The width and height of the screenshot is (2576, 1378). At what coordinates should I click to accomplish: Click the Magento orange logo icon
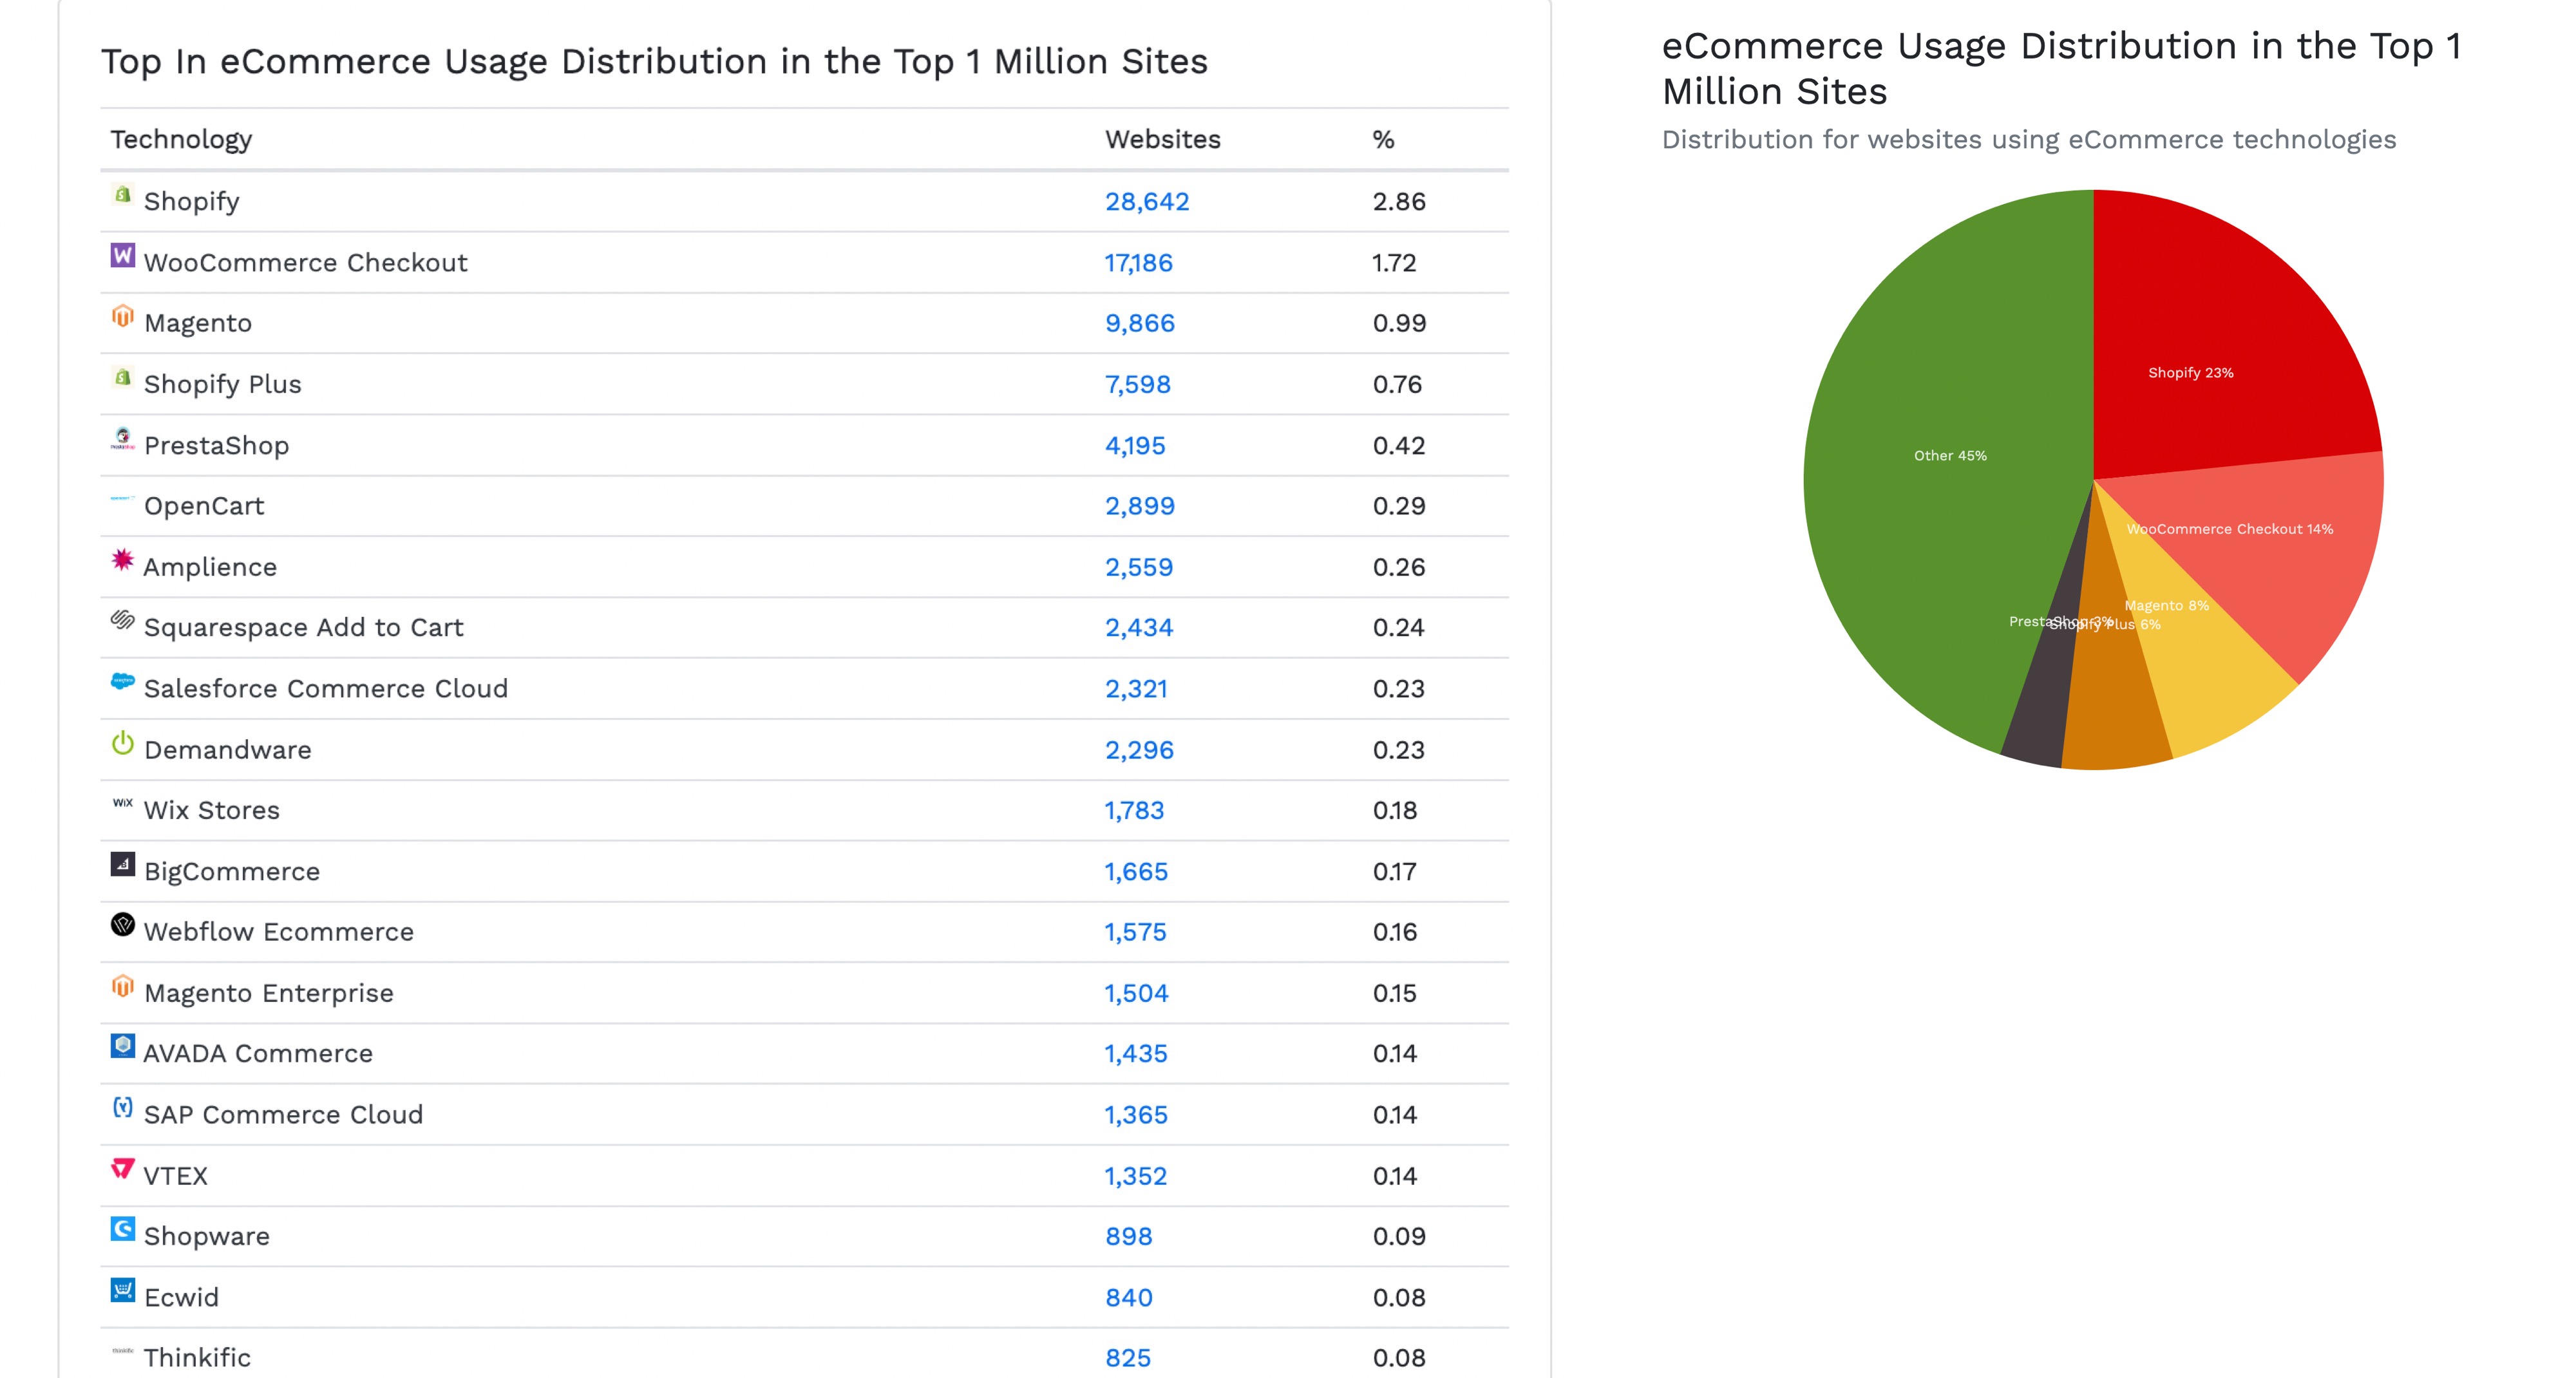tap(122, 316)
